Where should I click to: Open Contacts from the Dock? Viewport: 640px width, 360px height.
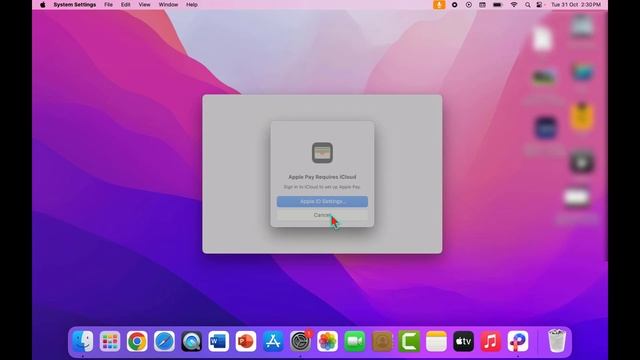(x=382, y=341)
